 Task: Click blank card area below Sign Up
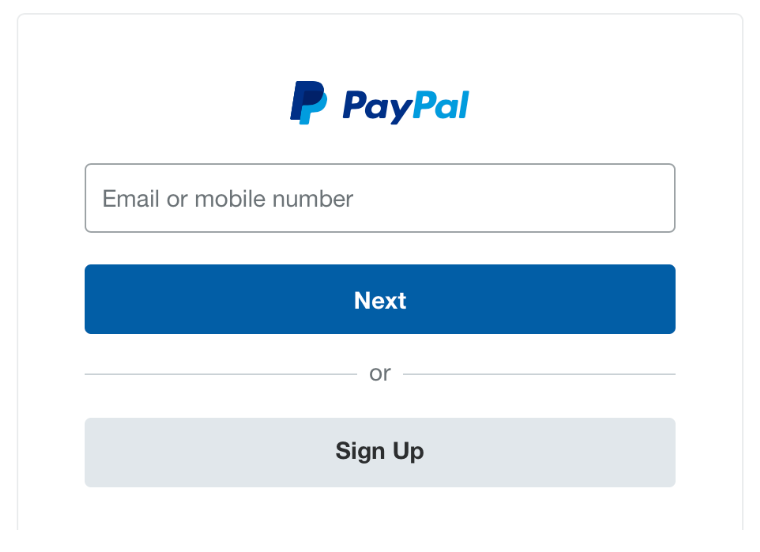coord(380,509)
